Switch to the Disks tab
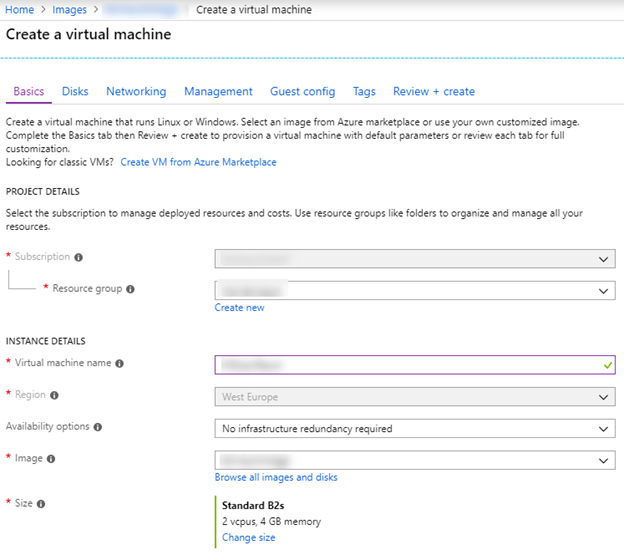Screen dimensions: 624x555 coord(75,91)
